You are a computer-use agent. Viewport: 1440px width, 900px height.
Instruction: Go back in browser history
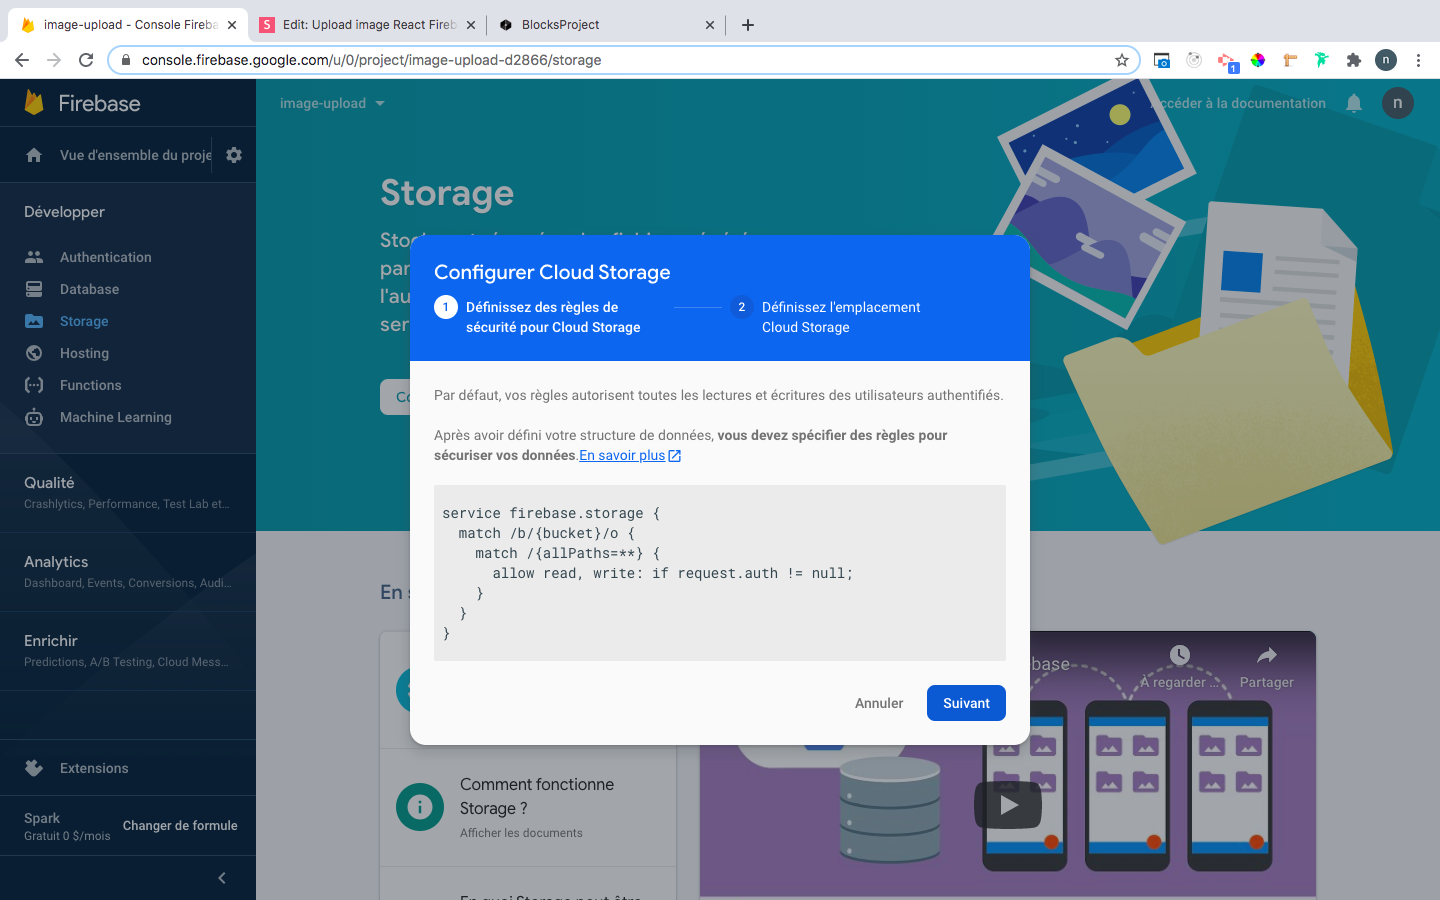pos(22,60)
